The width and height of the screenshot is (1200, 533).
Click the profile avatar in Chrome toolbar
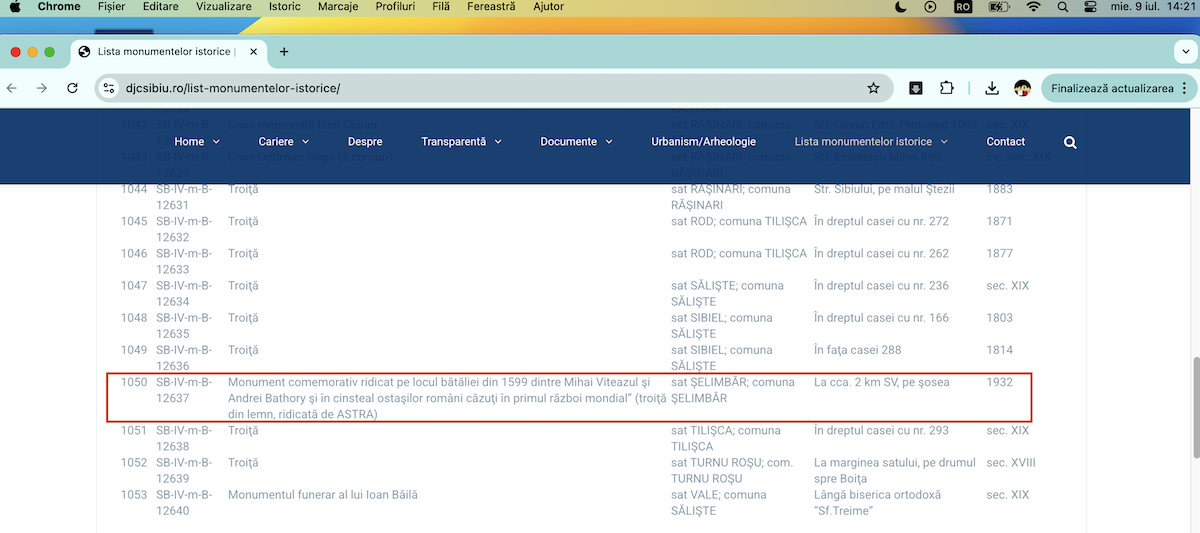(x=1022, y=88)
